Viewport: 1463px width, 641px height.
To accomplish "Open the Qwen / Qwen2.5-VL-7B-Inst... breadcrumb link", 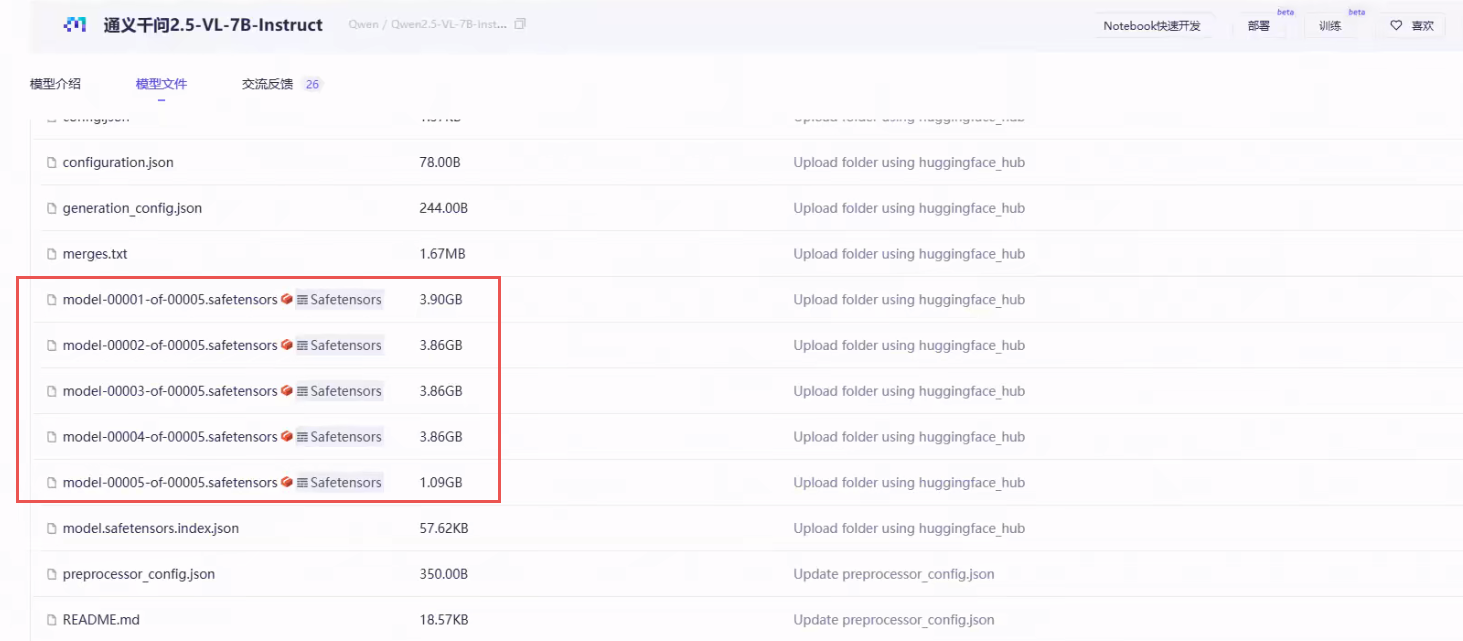I will tap(428, 25).
